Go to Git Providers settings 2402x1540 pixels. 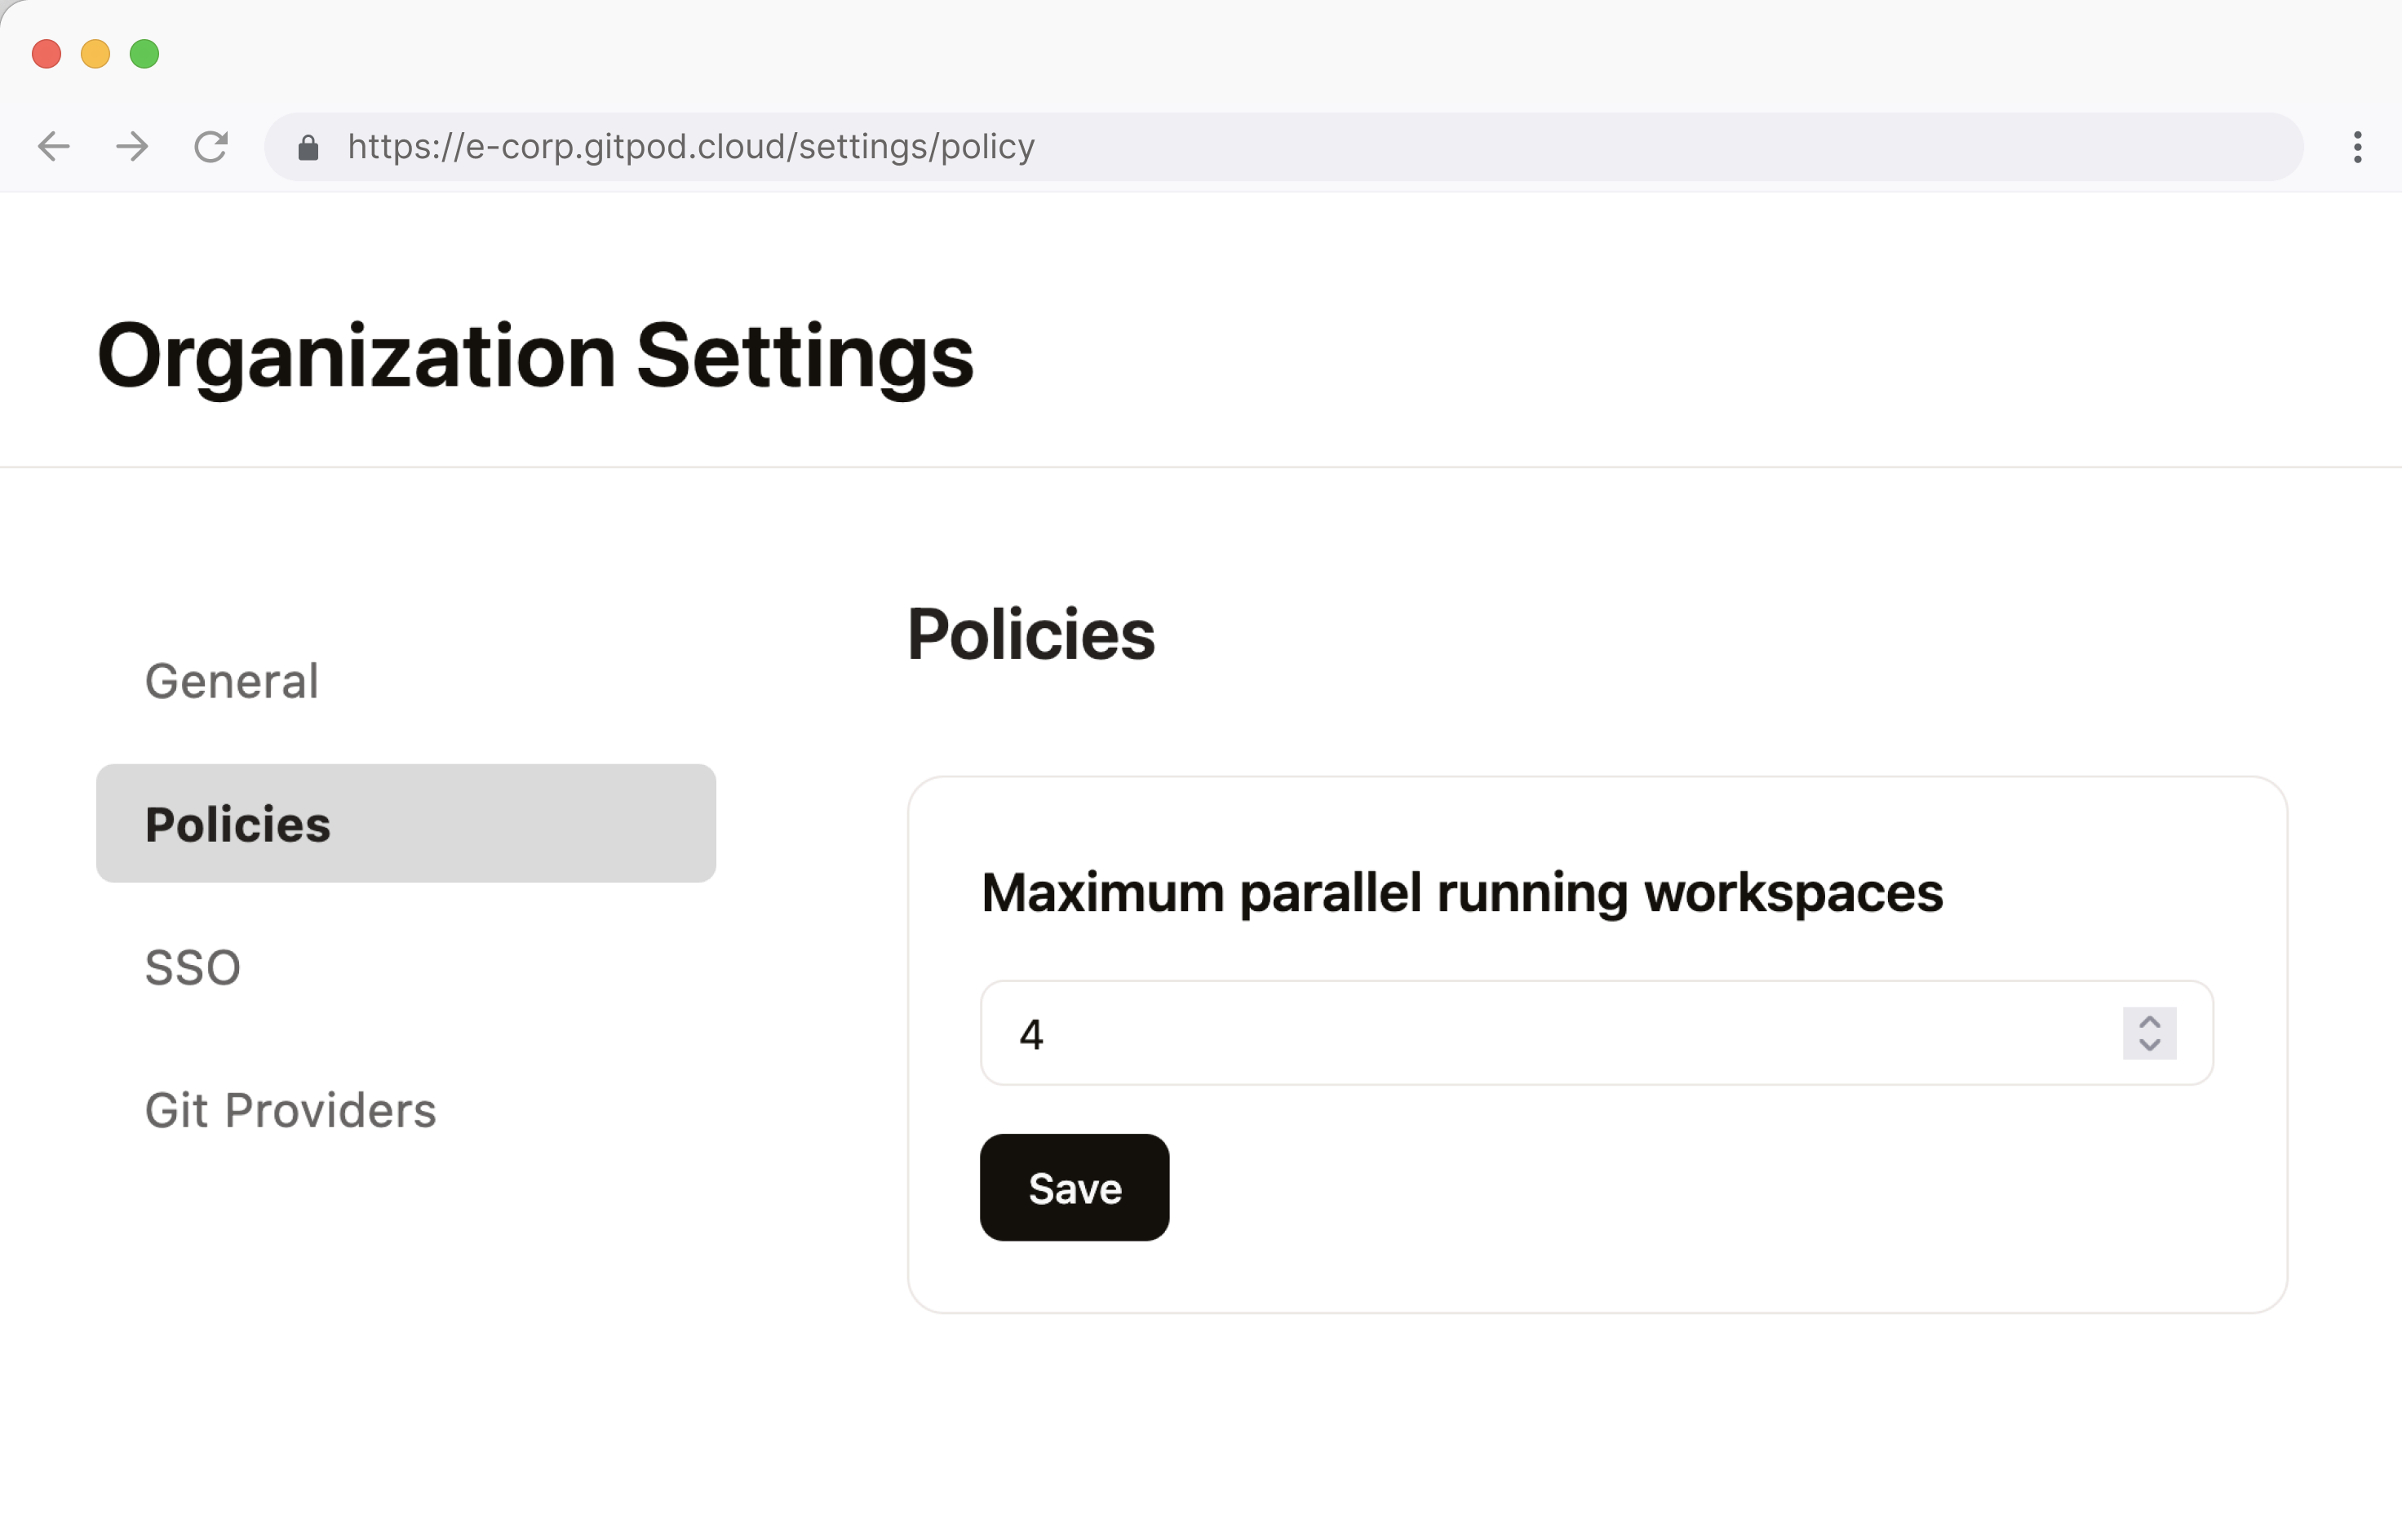(291, 1111)
